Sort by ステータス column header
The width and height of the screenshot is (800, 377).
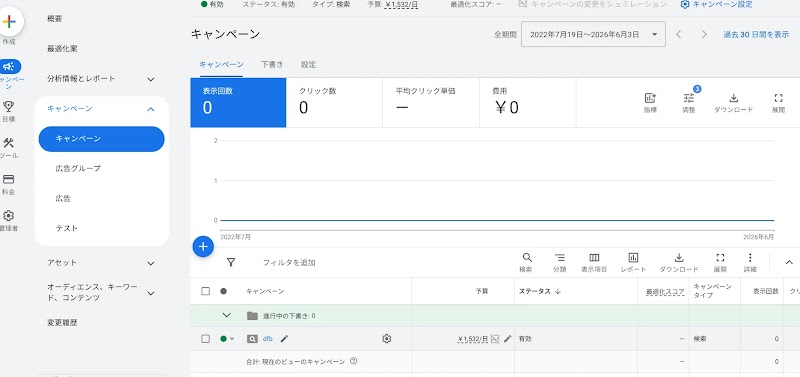[540, 291]
